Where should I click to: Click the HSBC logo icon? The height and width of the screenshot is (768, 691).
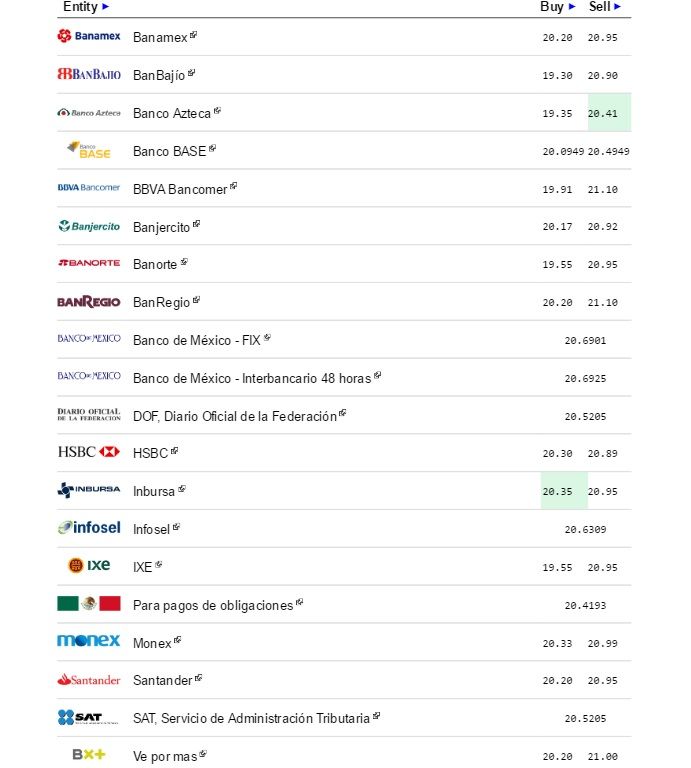coord(89,452)
